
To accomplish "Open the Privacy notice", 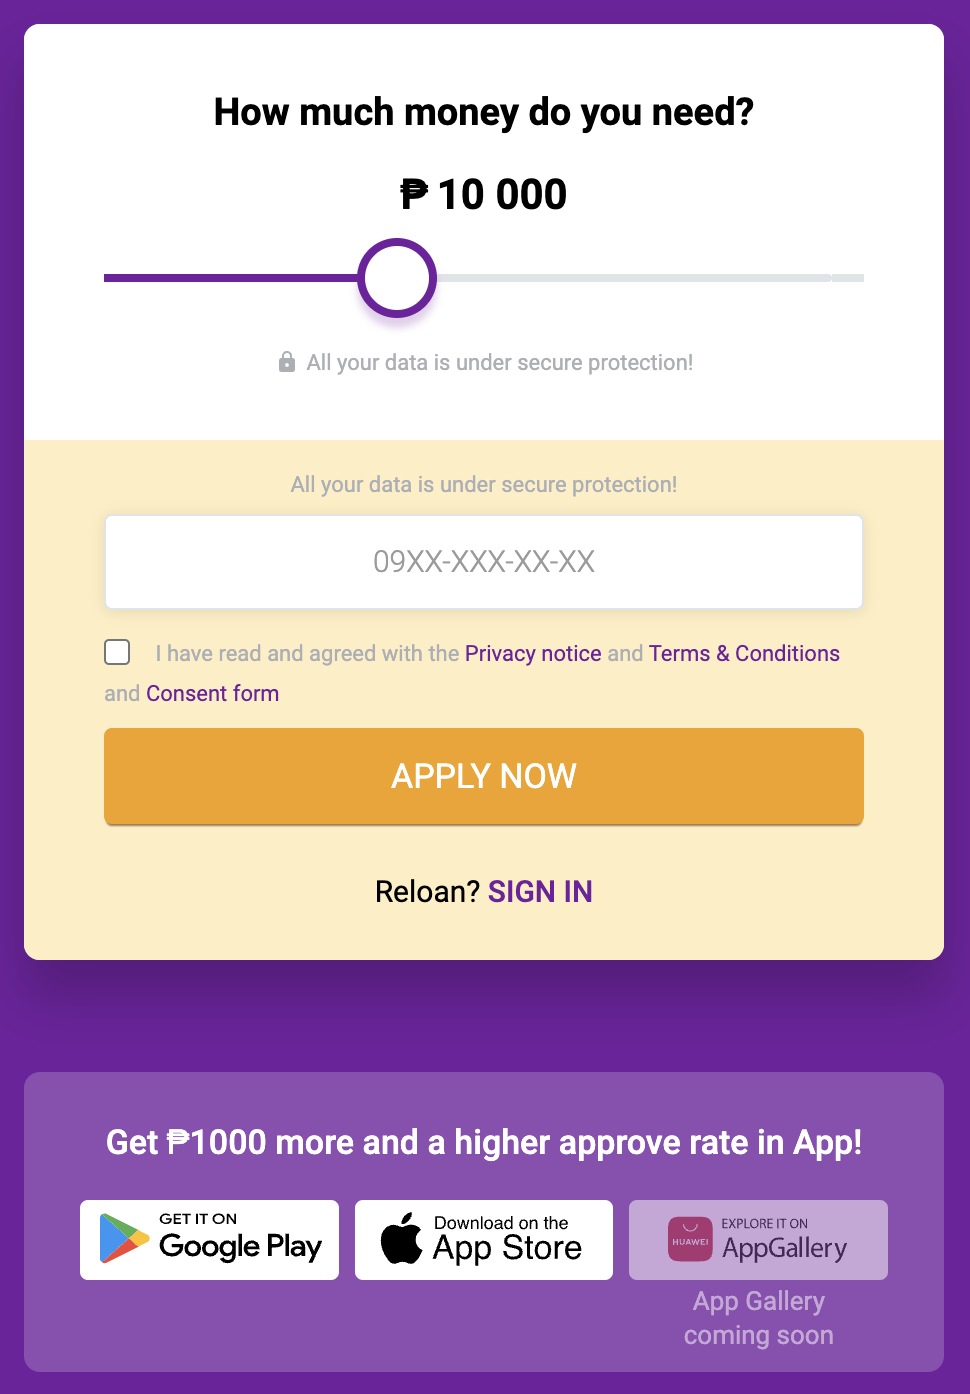I will [532, 653].
